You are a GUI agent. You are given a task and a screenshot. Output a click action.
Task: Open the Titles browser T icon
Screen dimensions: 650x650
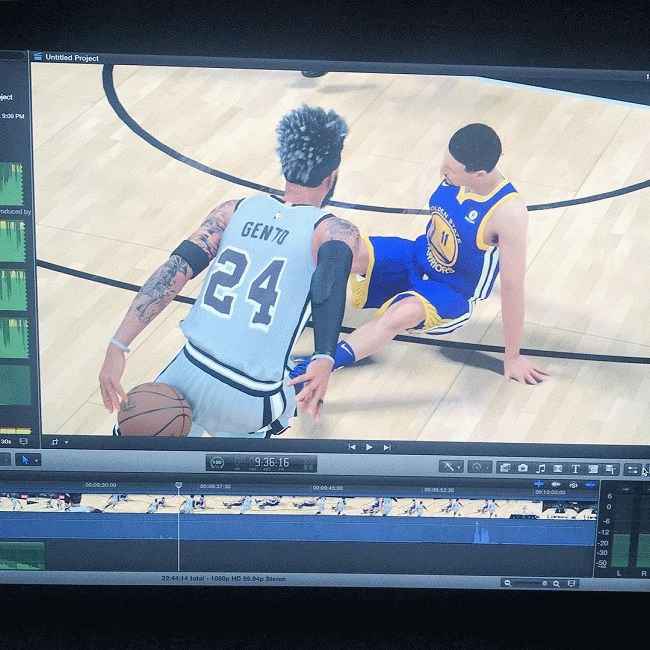point(575,468)
